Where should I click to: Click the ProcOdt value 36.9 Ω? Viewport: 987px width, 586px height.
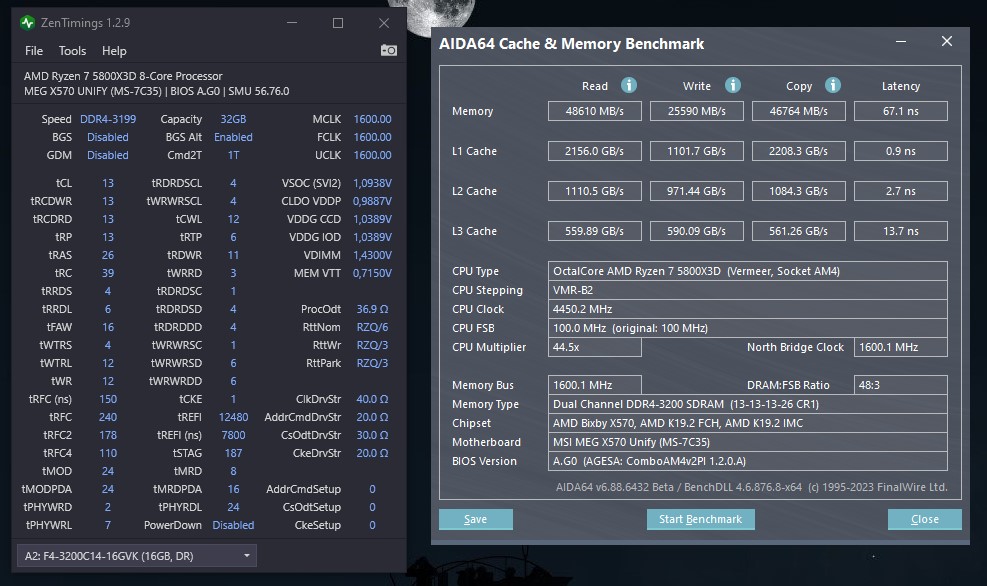click(x=372, y=309)
